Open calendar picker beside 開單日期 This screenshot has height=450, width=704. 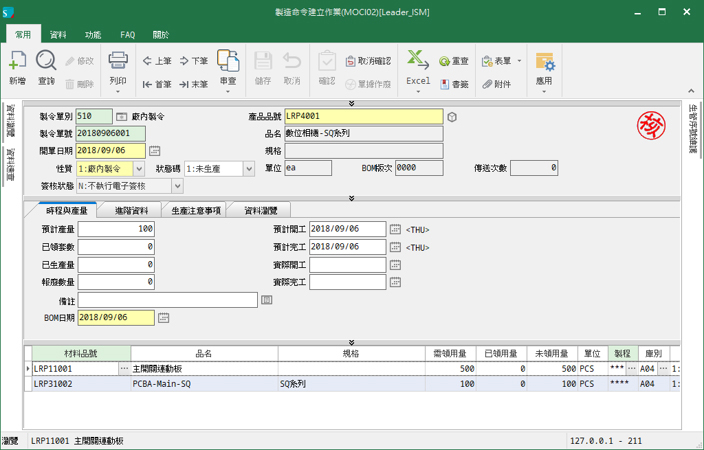[155, 151]
